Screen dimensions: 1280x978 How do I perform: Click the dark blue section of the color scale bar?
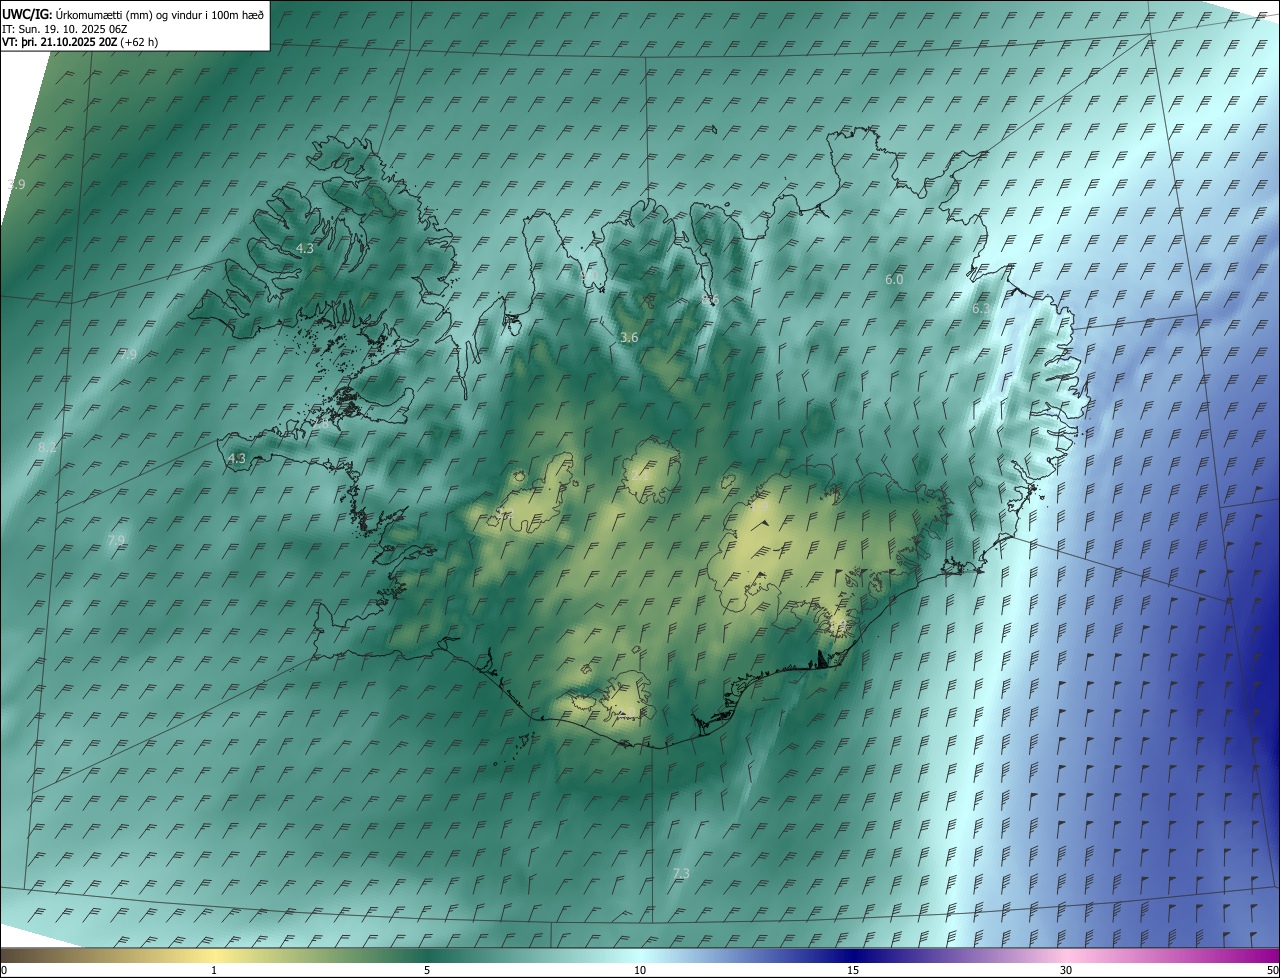(x=853, y=956)
